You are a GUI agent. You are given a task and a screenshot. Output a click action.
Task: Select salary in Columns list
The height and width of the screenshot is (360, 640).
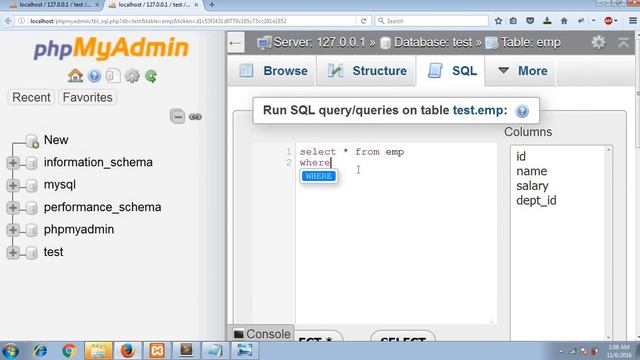coord(532,186)
